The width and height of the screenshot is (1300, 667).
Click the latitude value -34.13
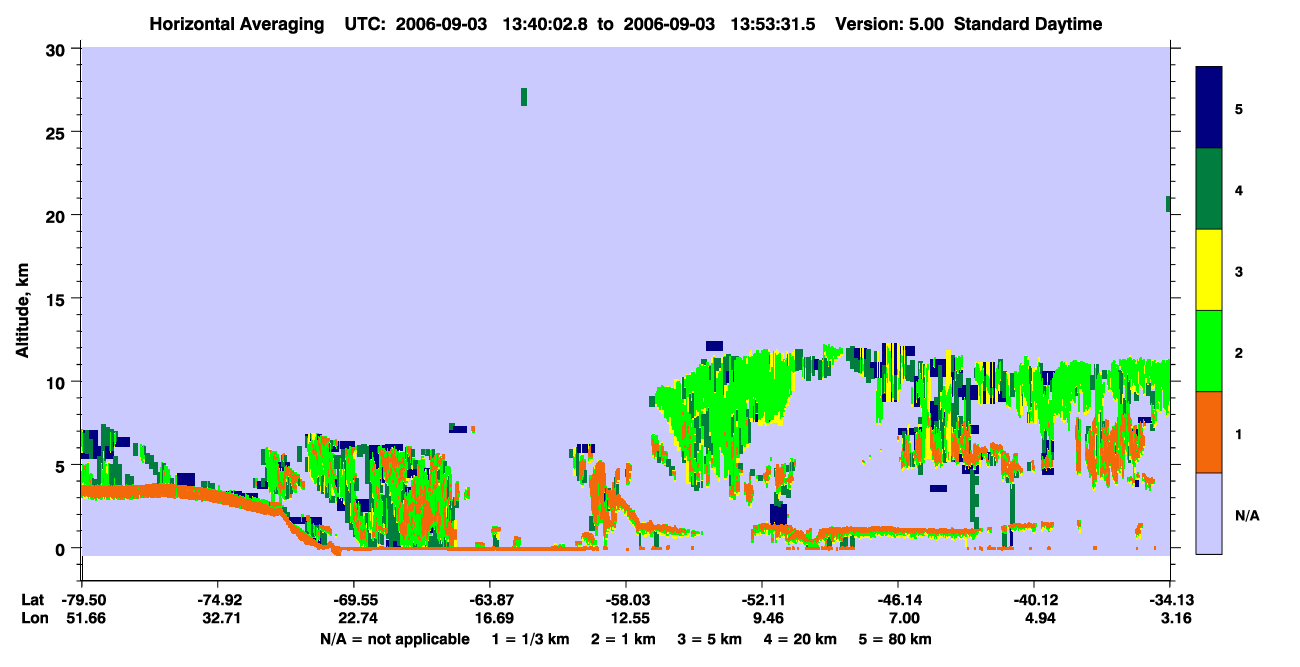1169,600
